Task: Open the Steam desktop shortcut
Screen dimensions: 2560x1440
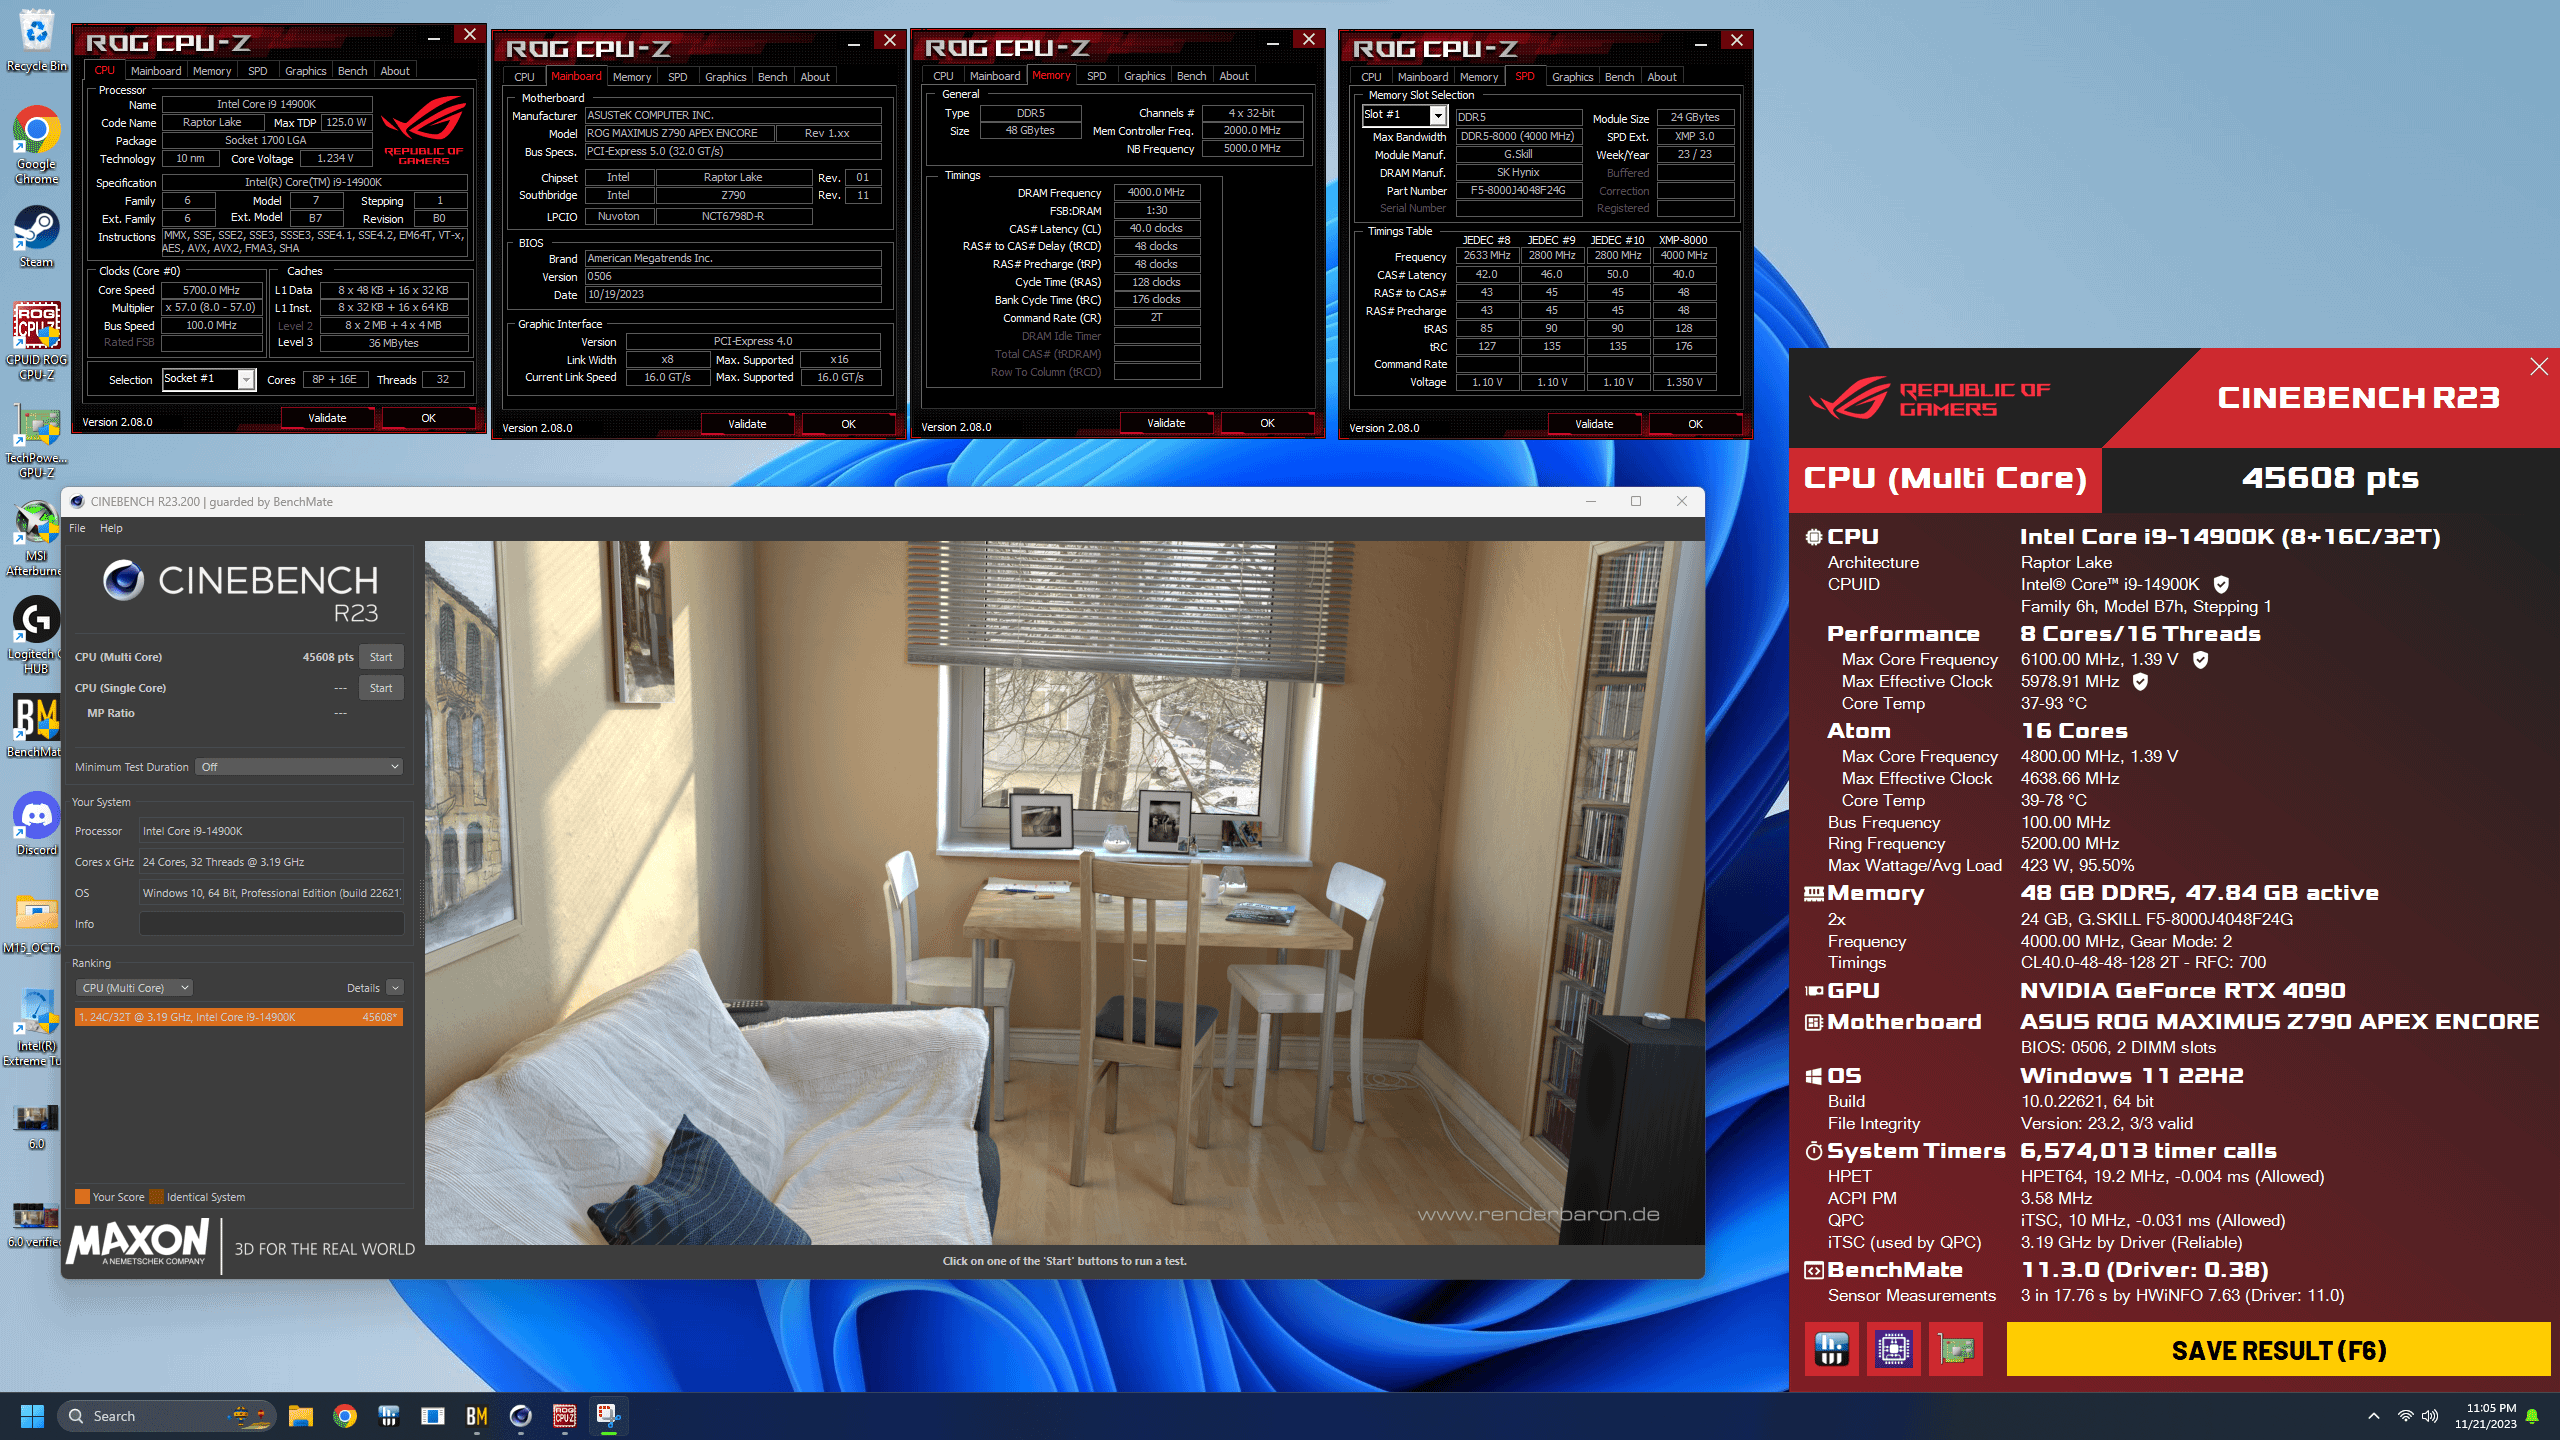Action: 36,237
